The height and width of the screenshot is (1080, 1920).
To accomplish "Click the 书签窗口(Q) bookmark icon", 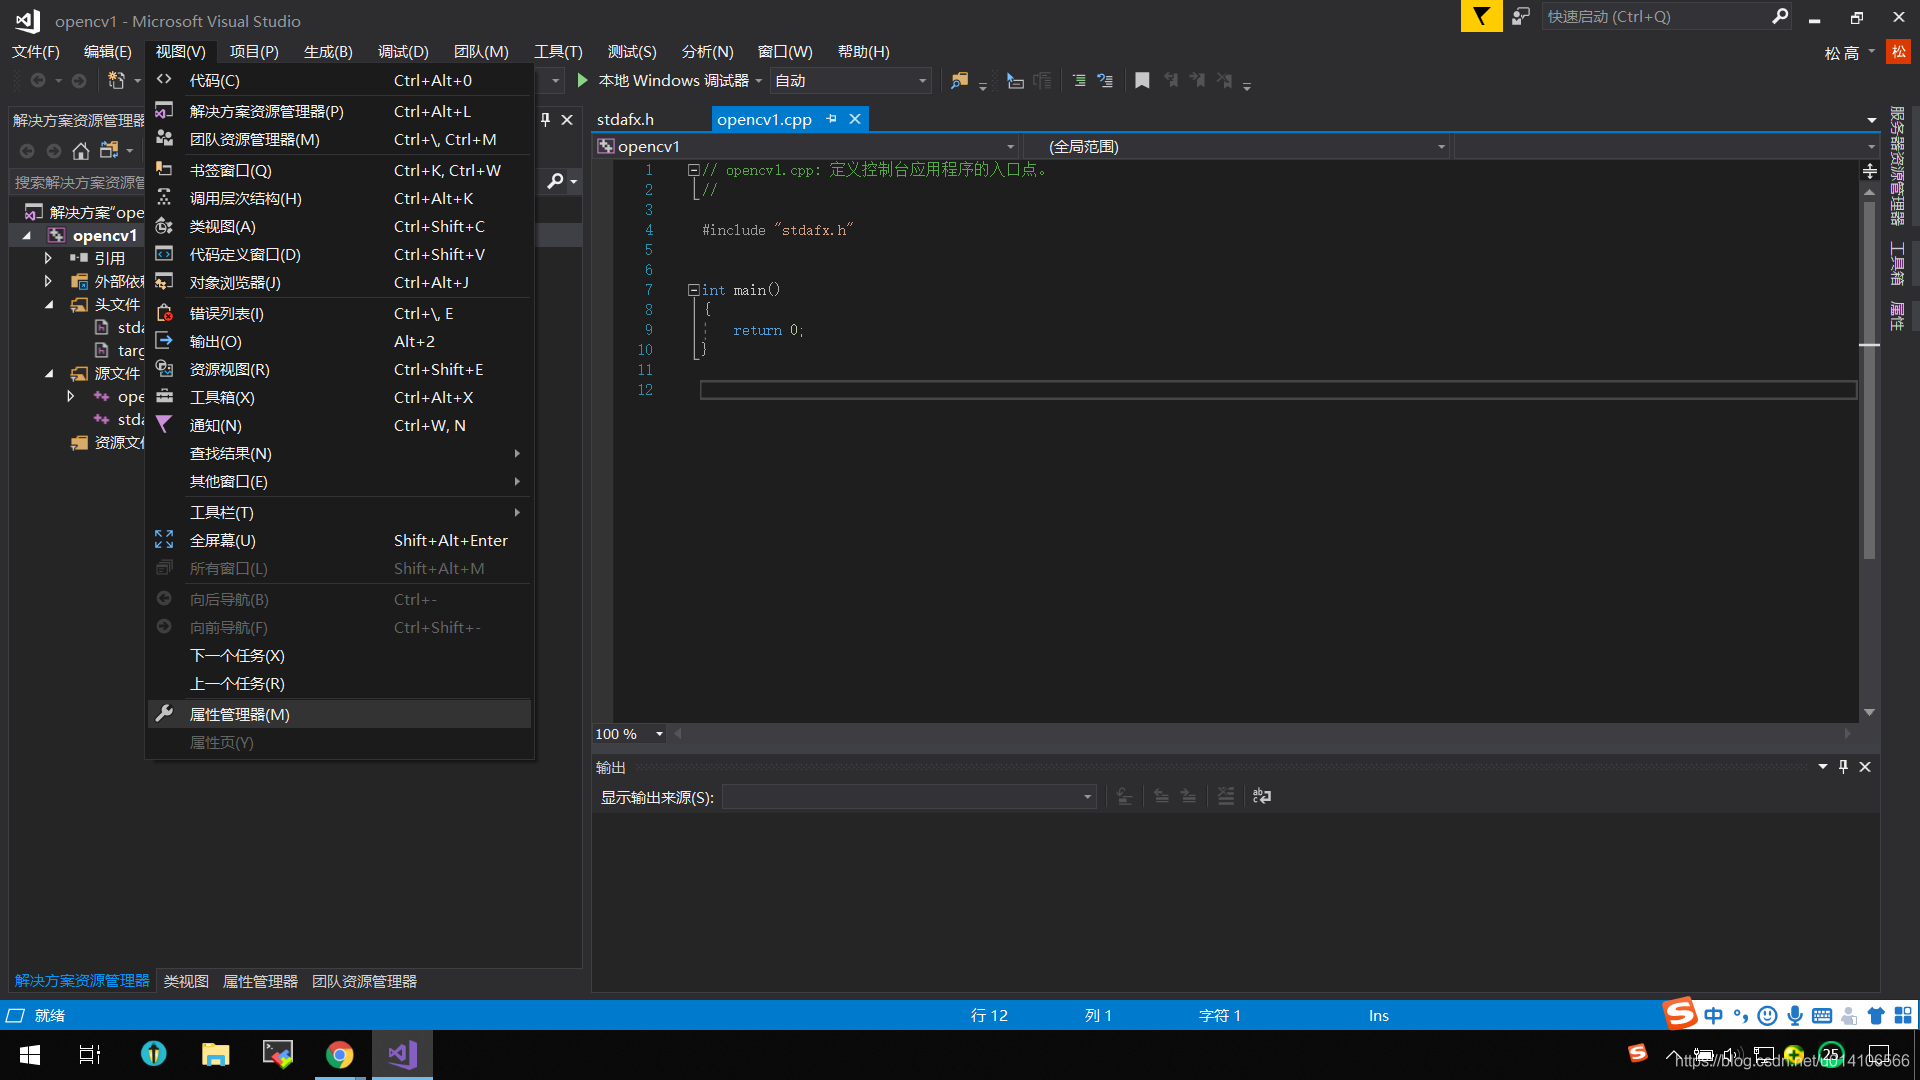I will click(164, 170).
